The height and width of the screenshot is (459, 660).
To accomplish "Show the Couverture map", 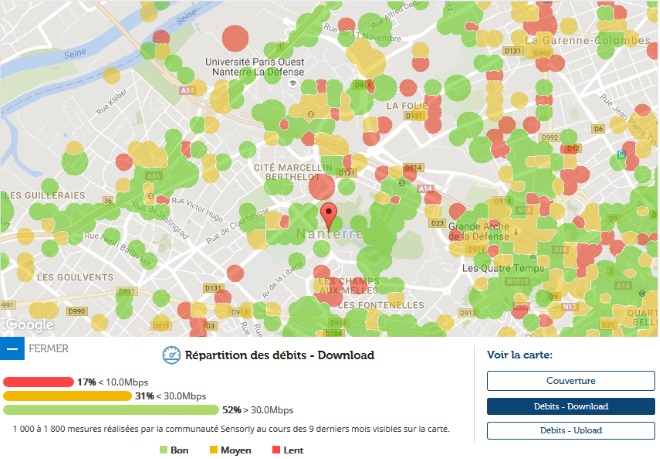I will (570, 381).
